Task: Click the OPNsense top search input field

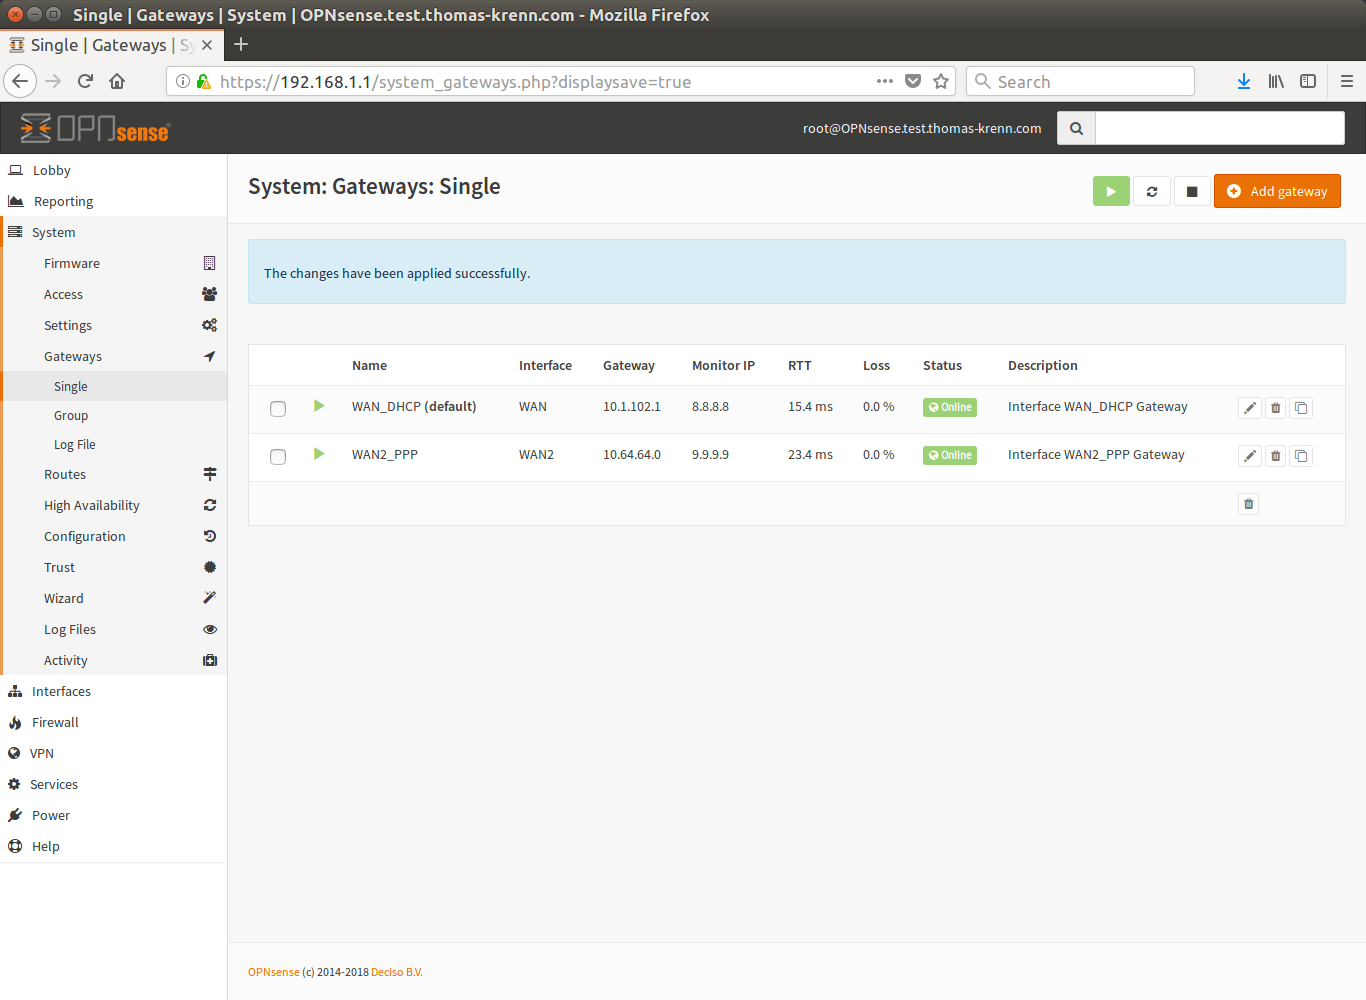Action: point(1219,128)
